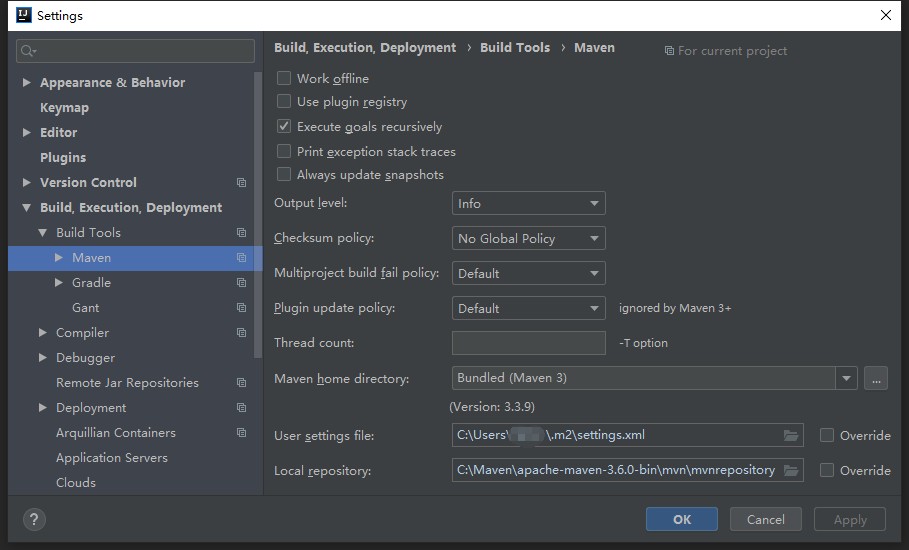Select Clouds in settings tree
The width and height of the screenshot is (909, 550).
coord(75,482)
